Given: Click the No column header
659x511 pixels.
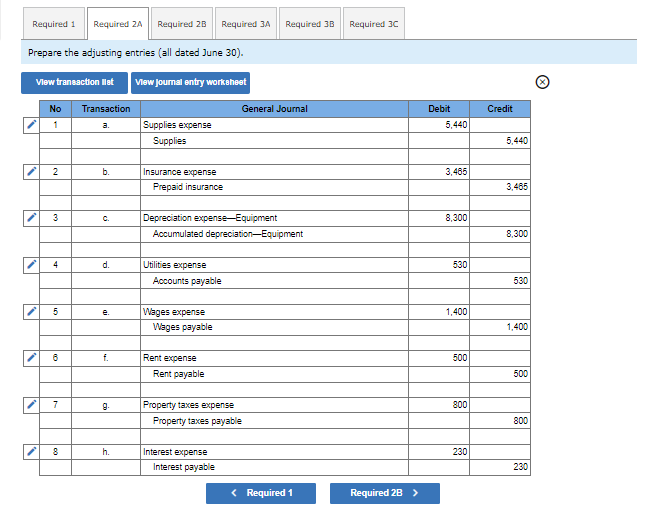Looking at the screenshot, I should pyautogui.click(x=55, y=109).
